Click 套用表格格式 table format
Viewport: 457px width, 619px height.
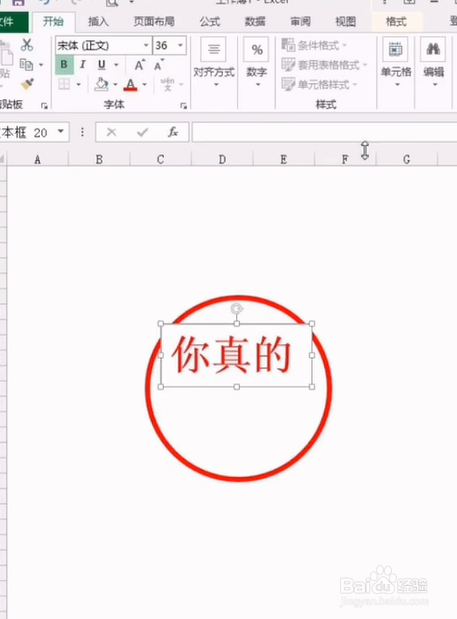tap(324, 65)
